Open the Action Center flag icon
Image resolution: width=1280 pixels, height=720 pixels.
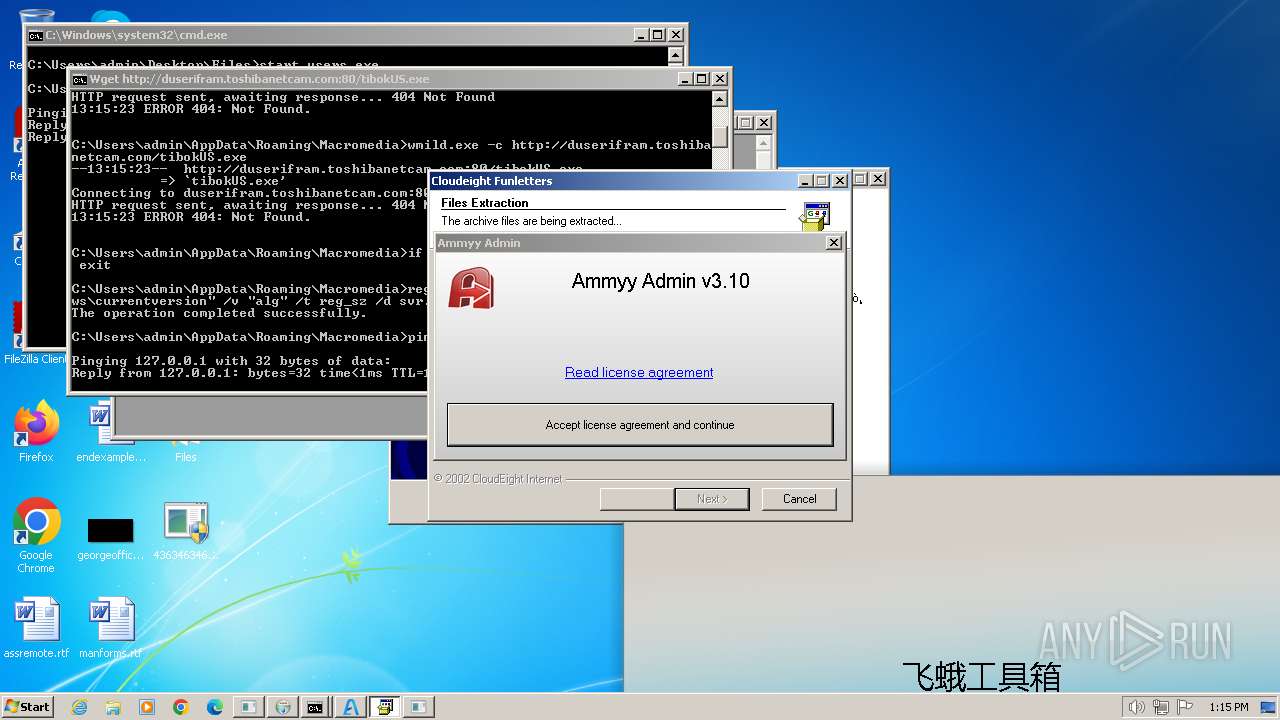click(x=1184, y=707)
